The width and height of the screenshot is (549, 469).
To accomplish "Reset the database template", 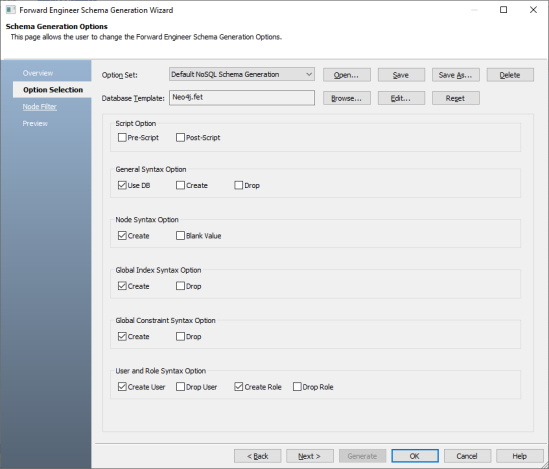I will pyautogui.click(x=456, y=98).
